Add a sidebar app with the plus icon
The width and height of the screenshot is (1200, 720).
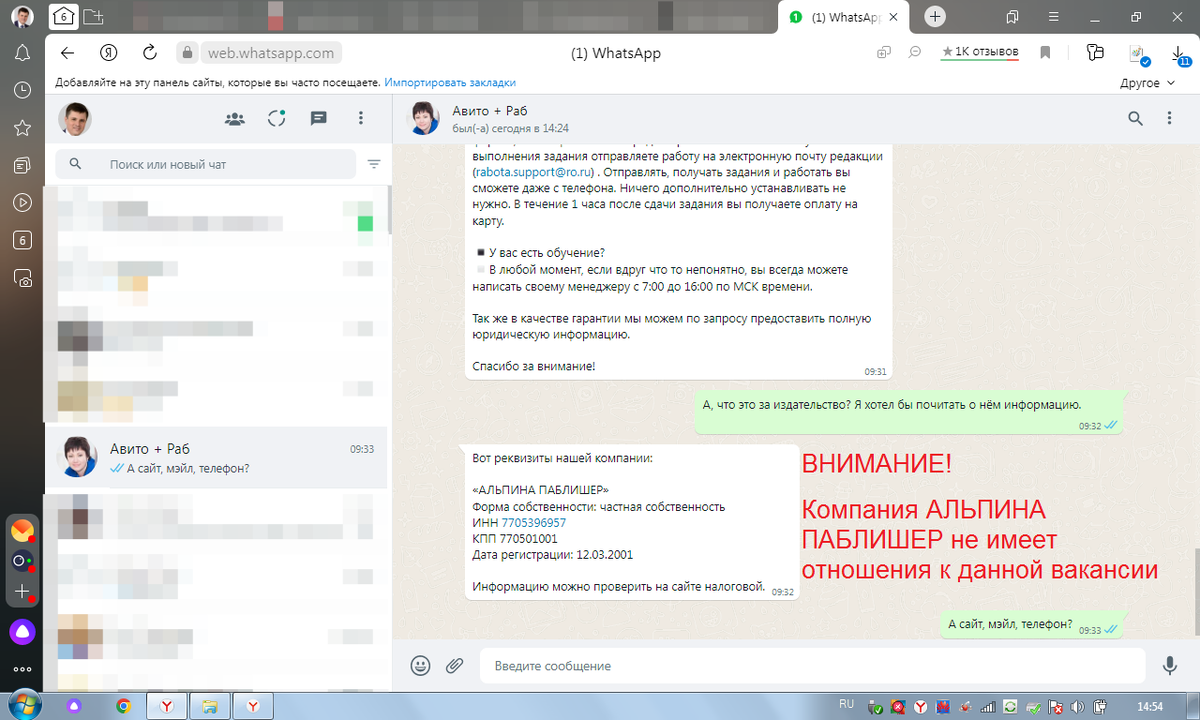(x=22, y=592)
